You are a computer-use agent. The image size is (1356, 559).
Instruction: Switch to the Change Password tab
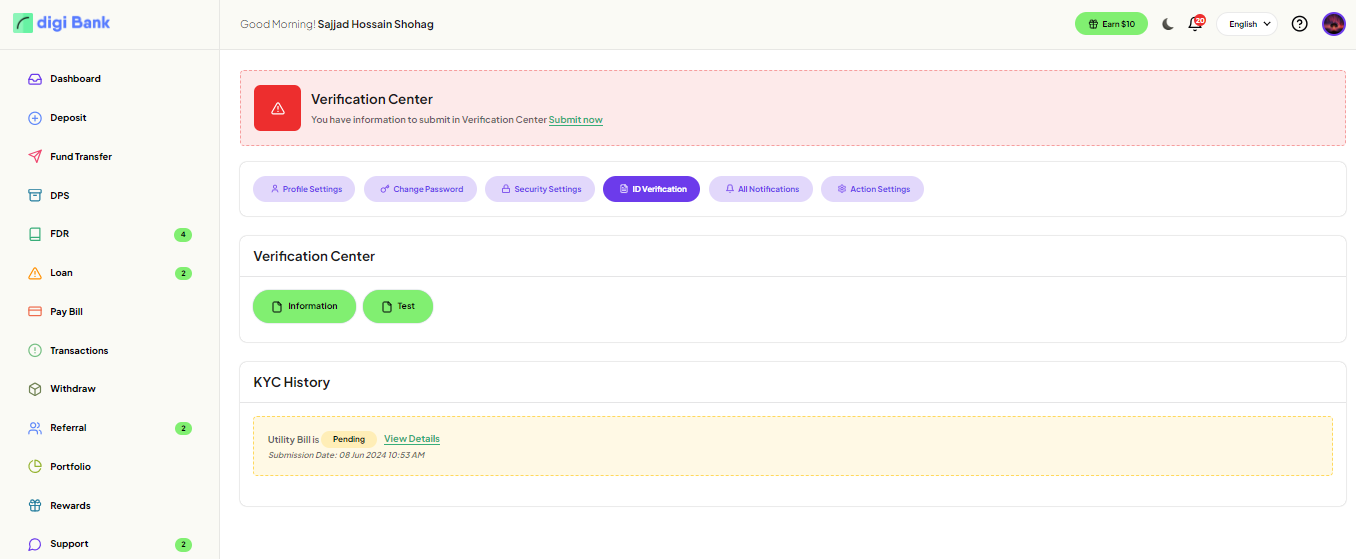(420, 189)
